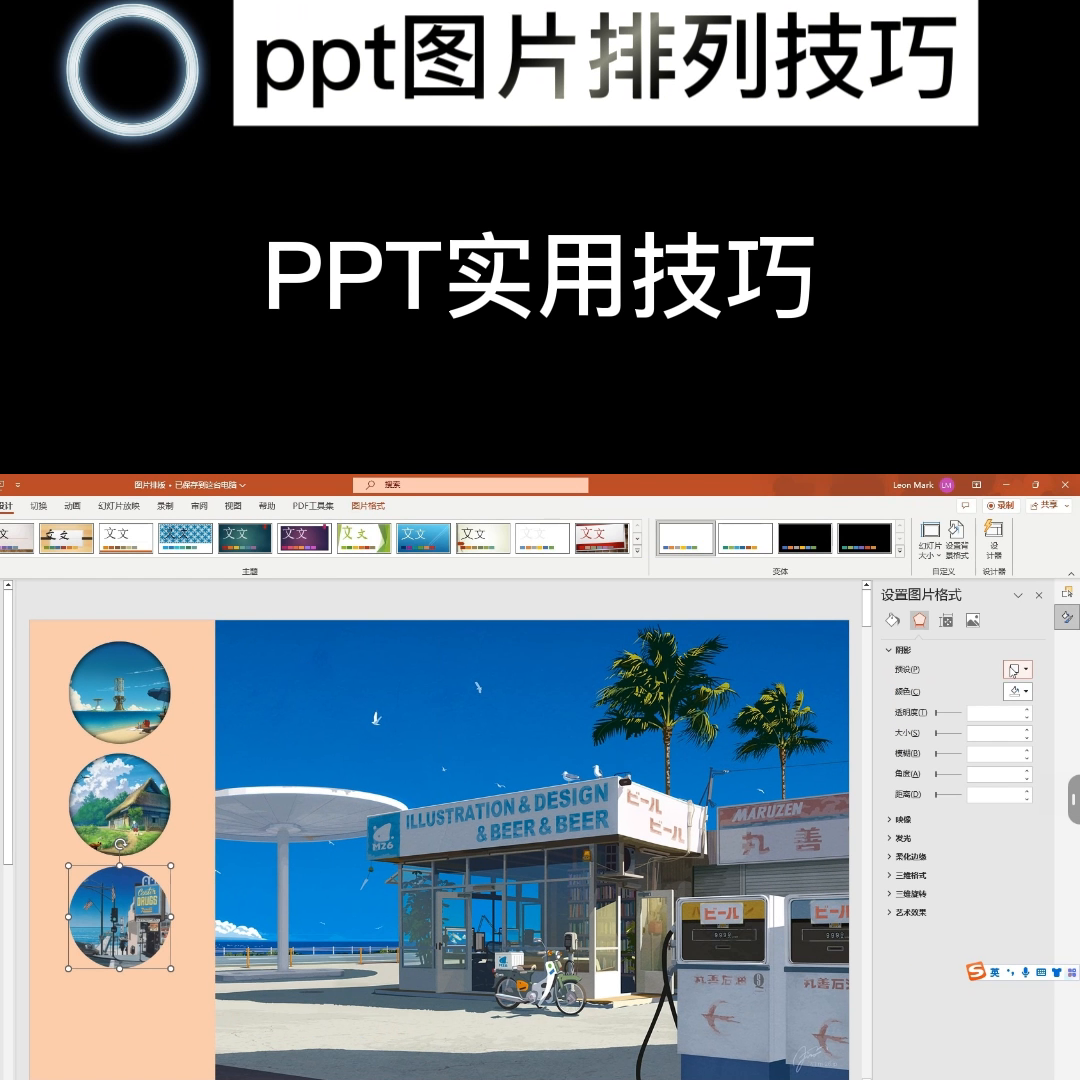Close the 设置图片格式 pane

pyautogui.click(x=1039, y=595)
